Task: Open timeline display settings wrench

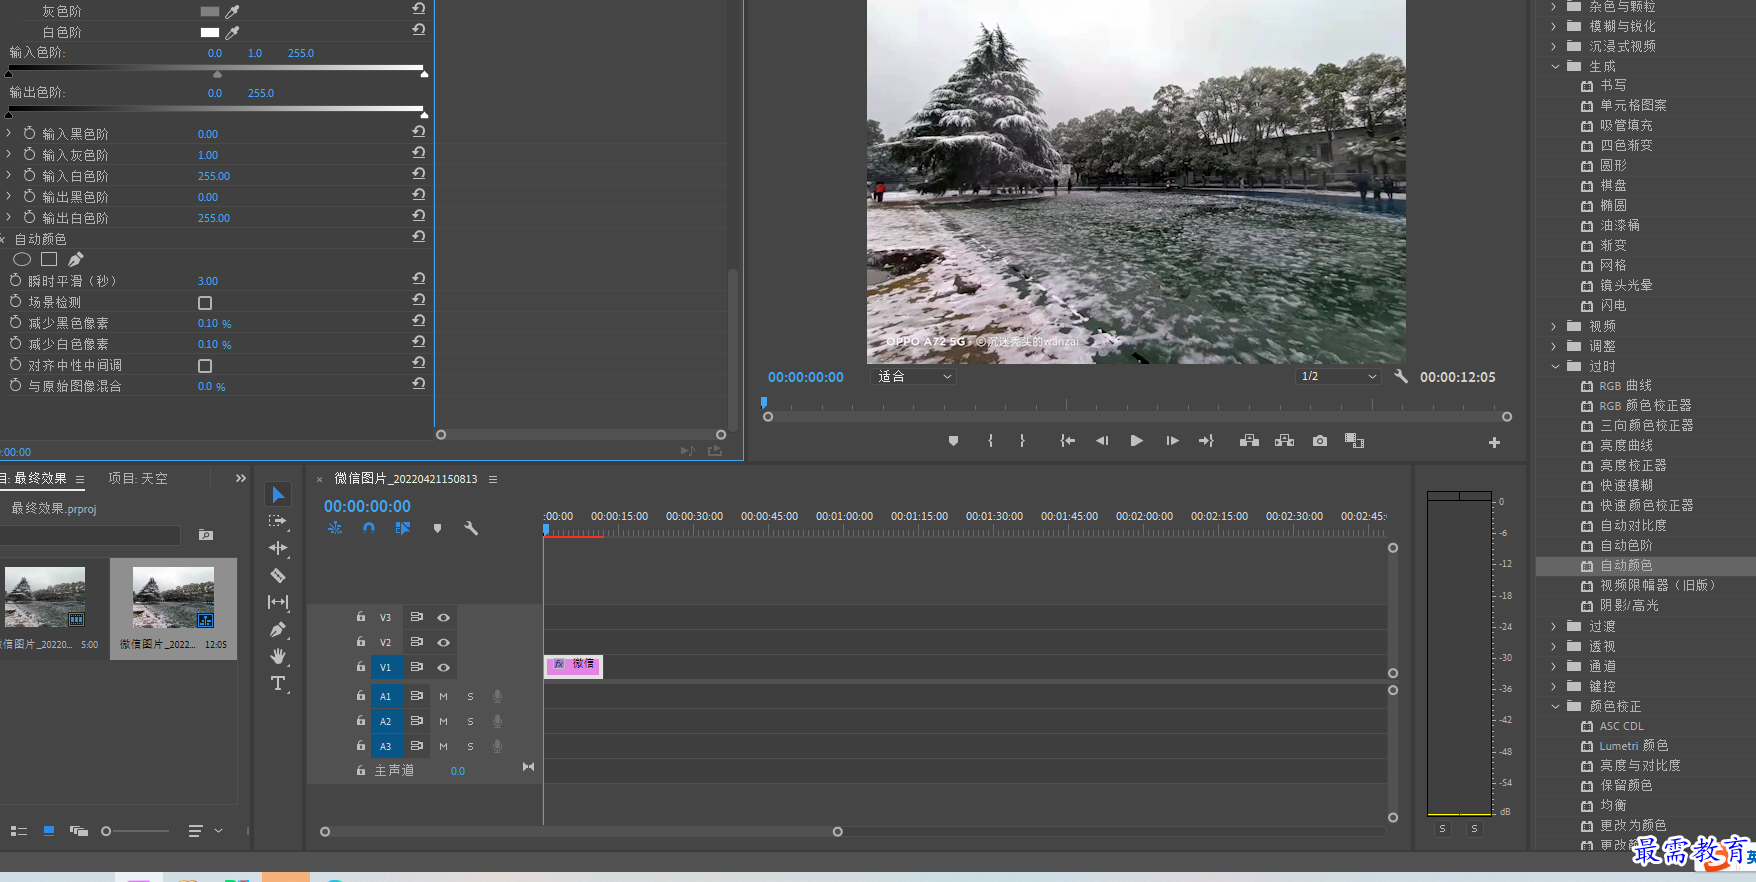Action: [471, 528]
